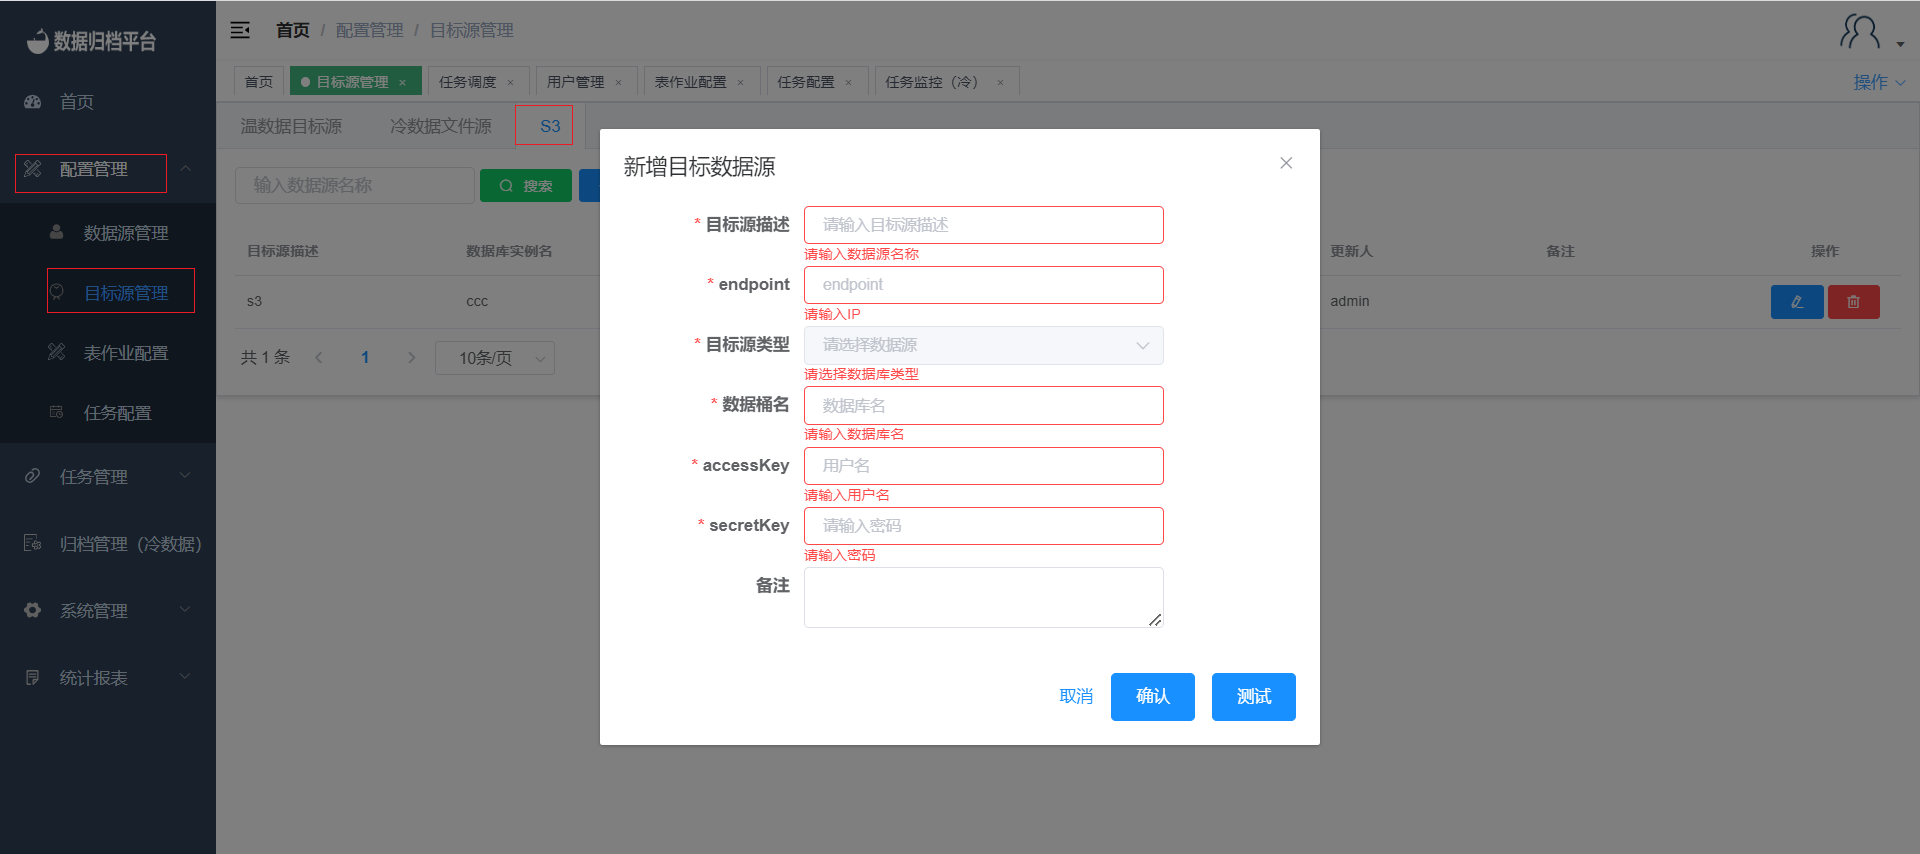The image size is (1920, 854).
Task: Click the 备注 column header
Action: point(1560,251)
